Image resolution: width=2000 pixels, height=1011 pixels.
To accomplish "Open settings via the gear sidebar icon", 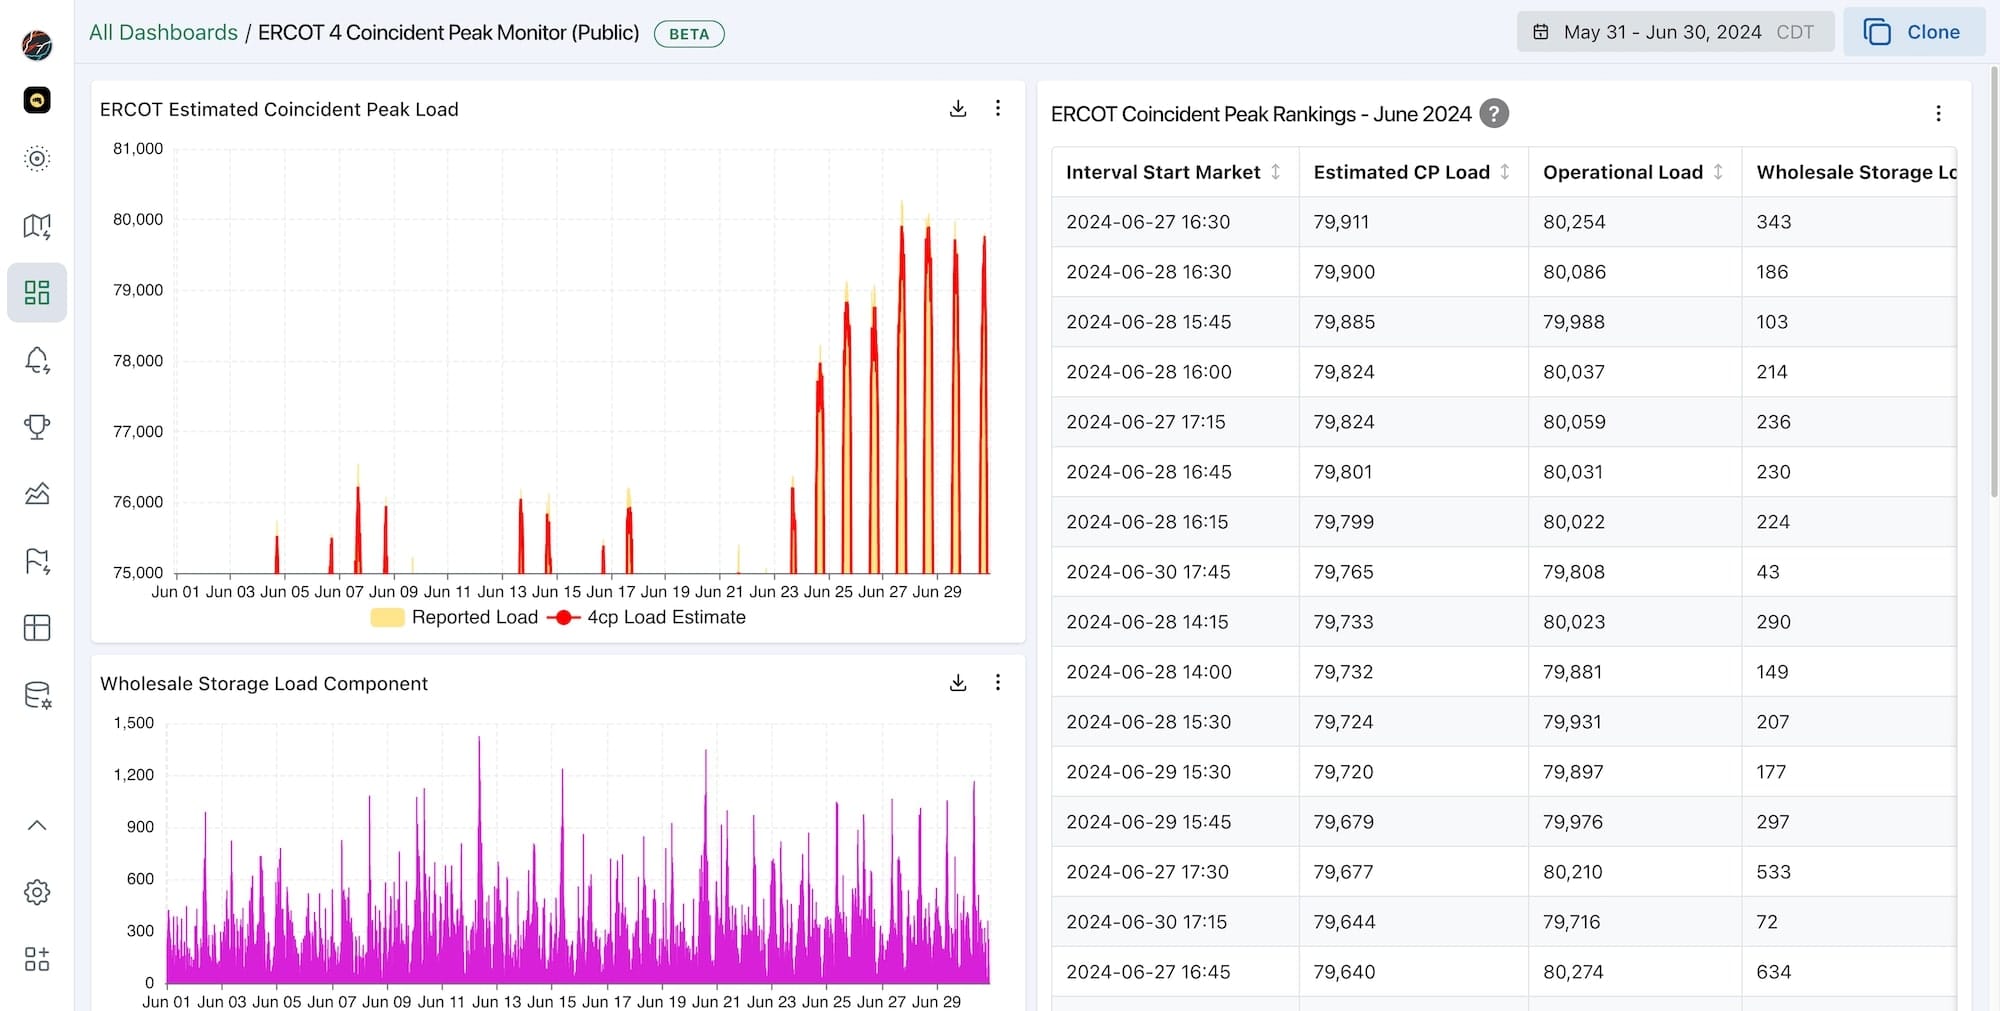I will pos(37,892).
